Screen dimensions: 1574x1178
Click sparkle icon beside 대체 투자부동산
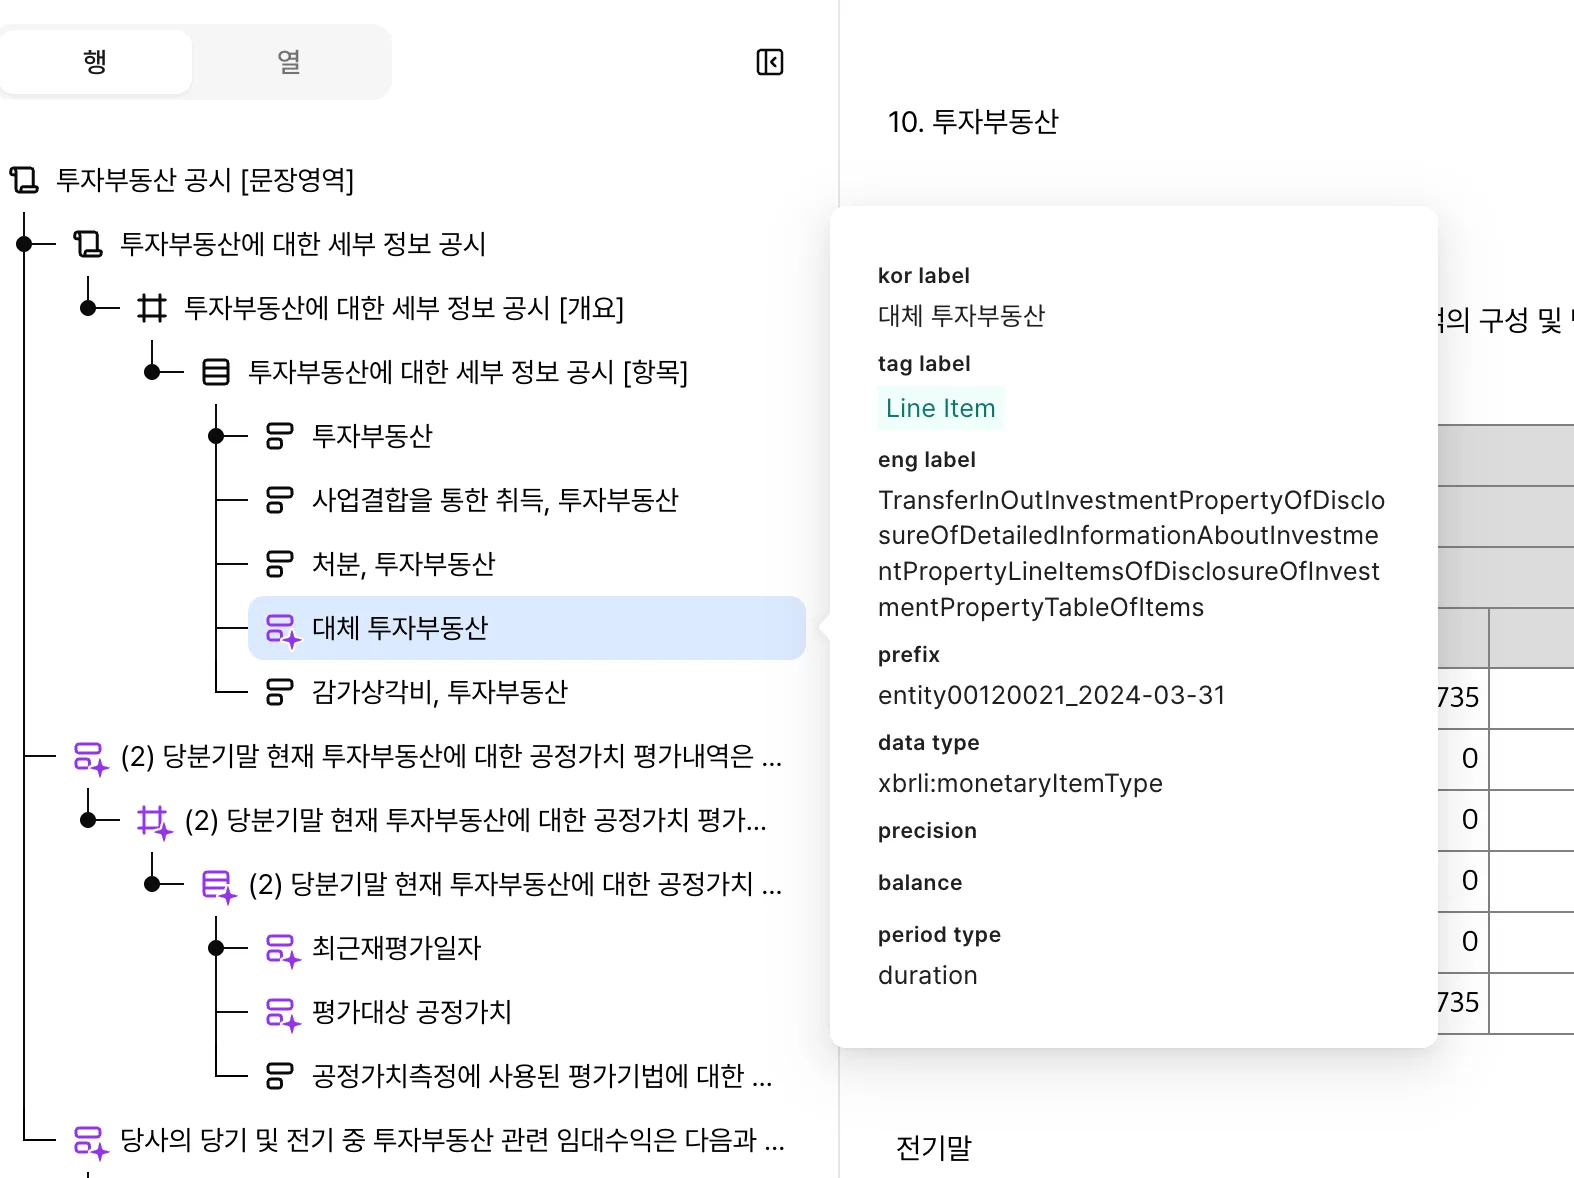[282, 630]
